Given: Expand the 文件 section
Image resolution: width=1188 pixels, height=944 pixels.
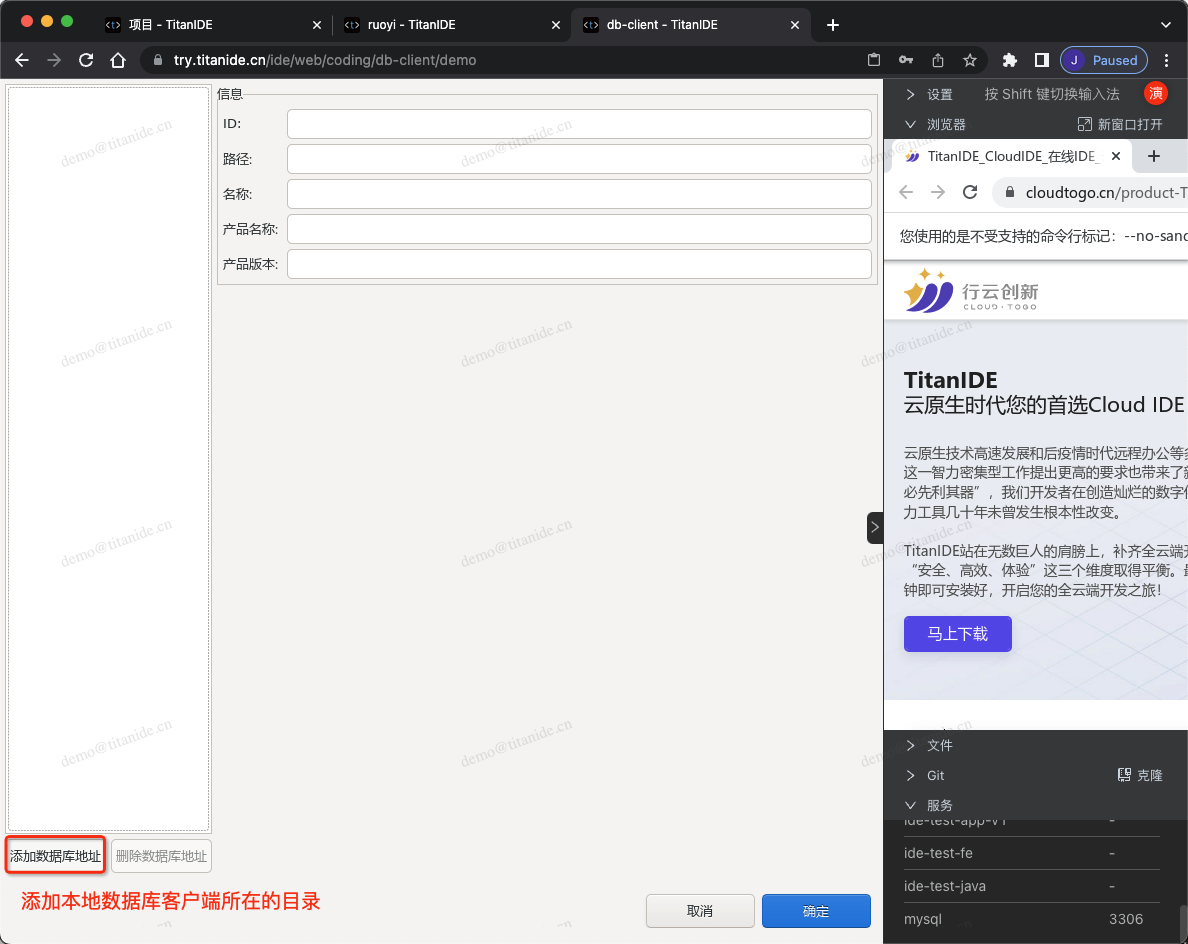Looking at the screenshot, I should 928,745.
